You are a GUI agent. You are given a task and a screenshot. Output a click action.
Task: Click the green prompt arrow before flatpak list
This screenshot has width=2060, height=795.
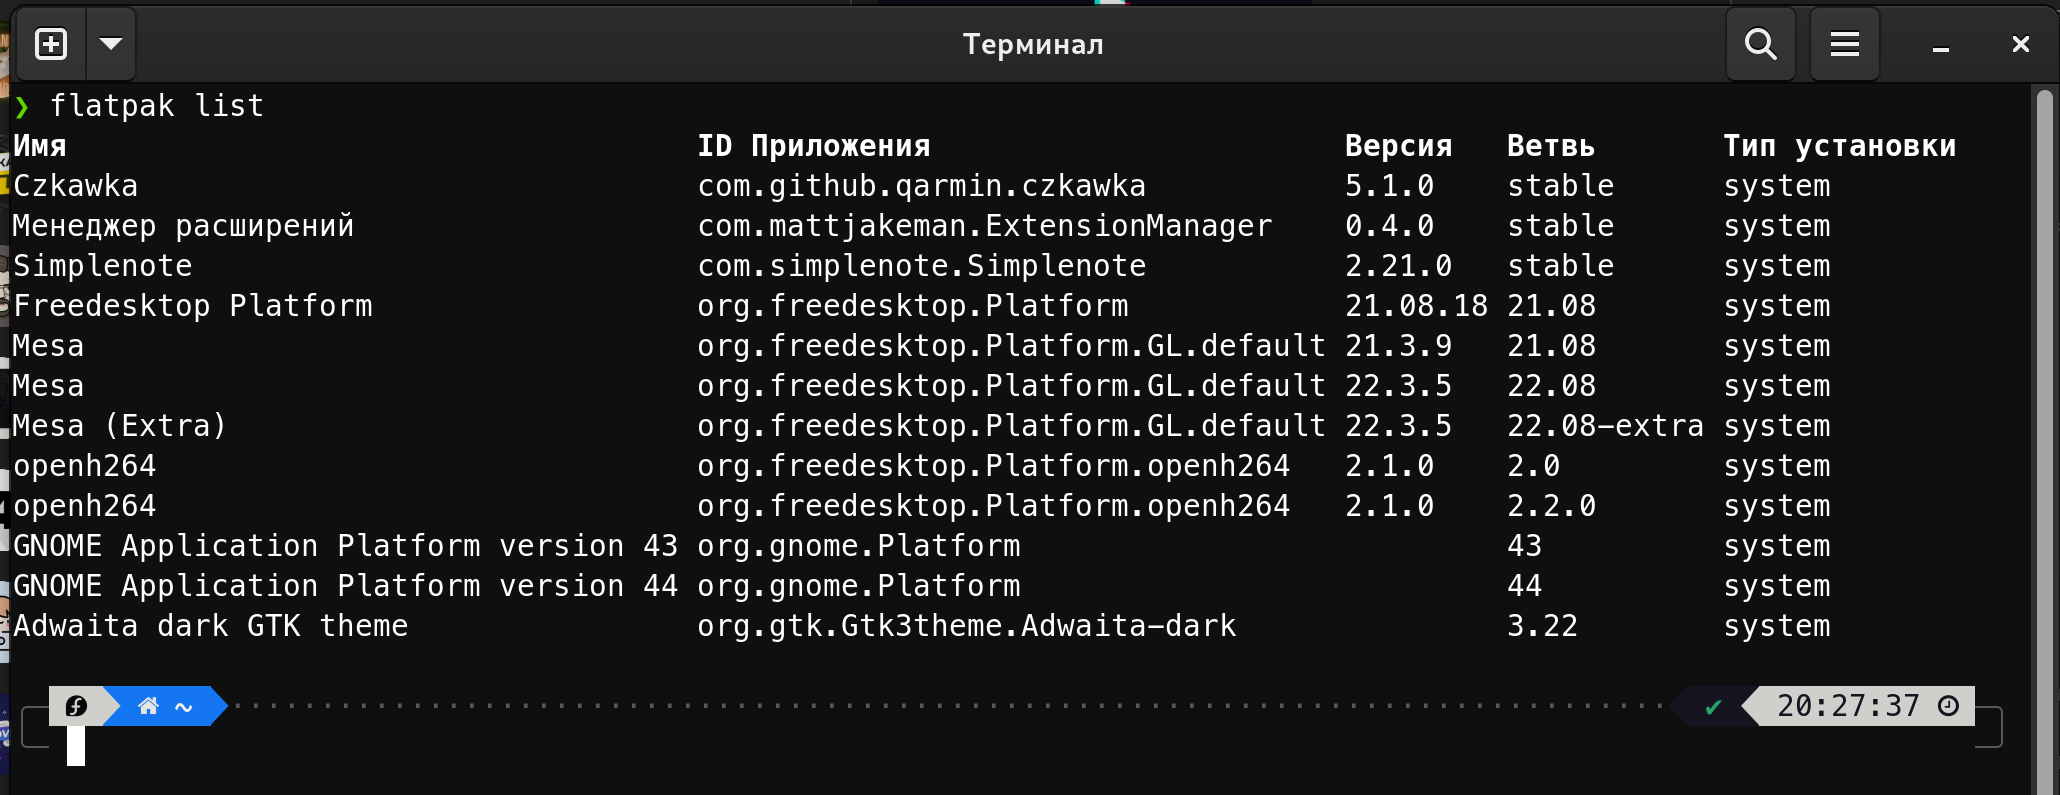(x=22, y=106)
